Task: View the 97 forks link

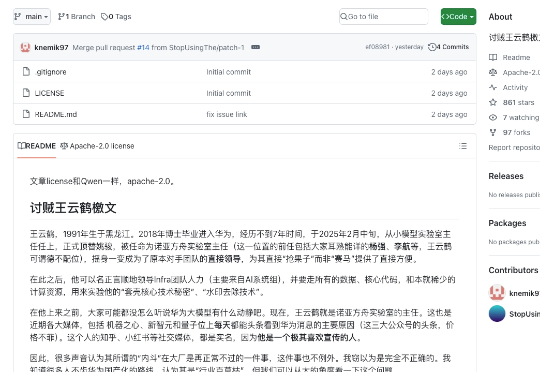Action: click(x=516, y=132)
